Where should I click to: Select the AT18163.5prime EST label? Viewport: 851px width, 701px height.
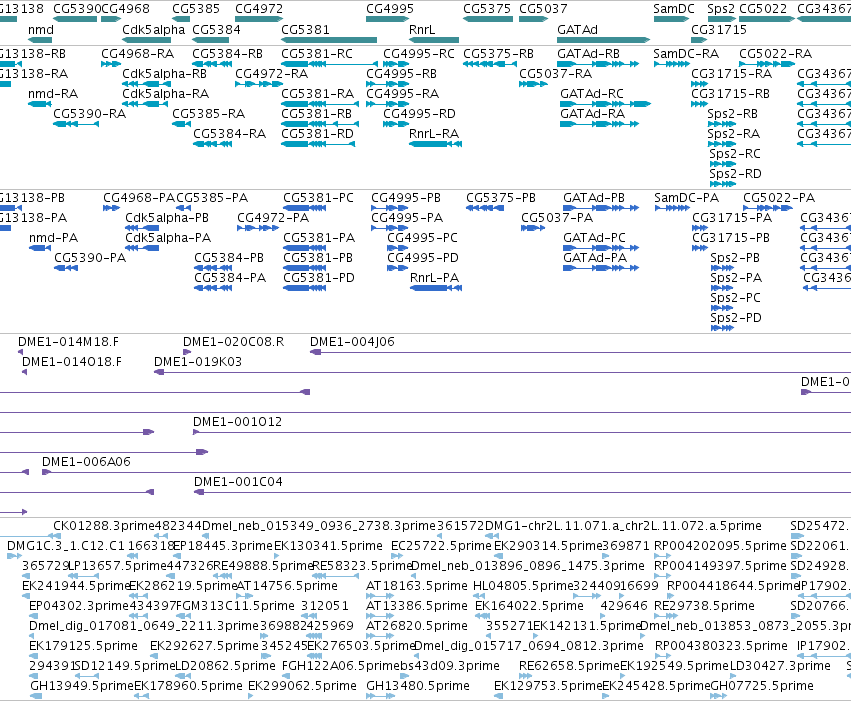coord(416,586)
